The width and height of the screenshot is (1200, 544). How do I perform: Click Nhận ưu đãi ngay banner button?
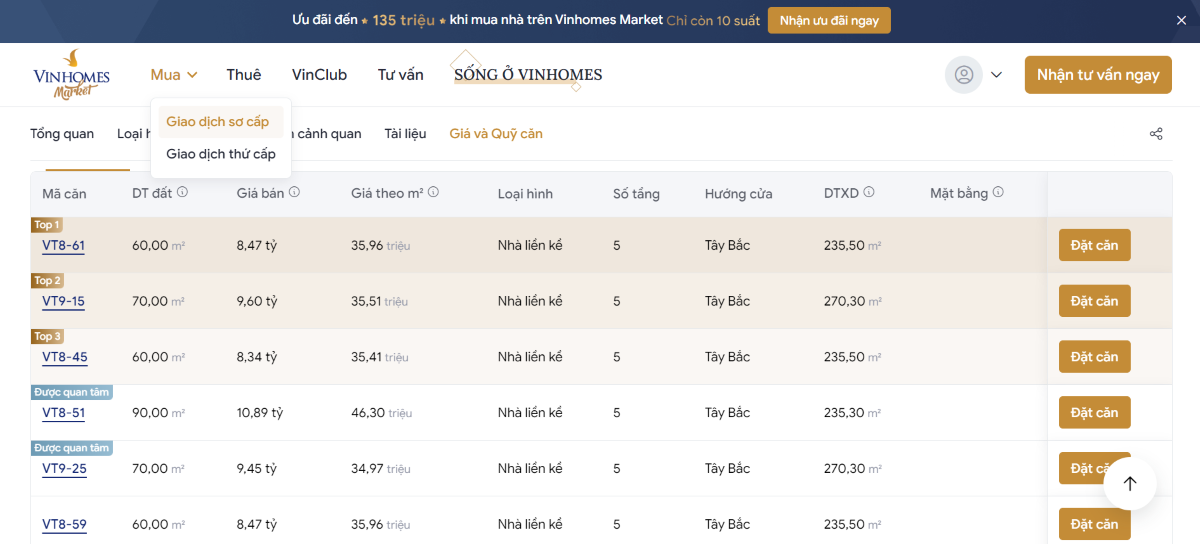pyautogui.click(x=828, y=21)
